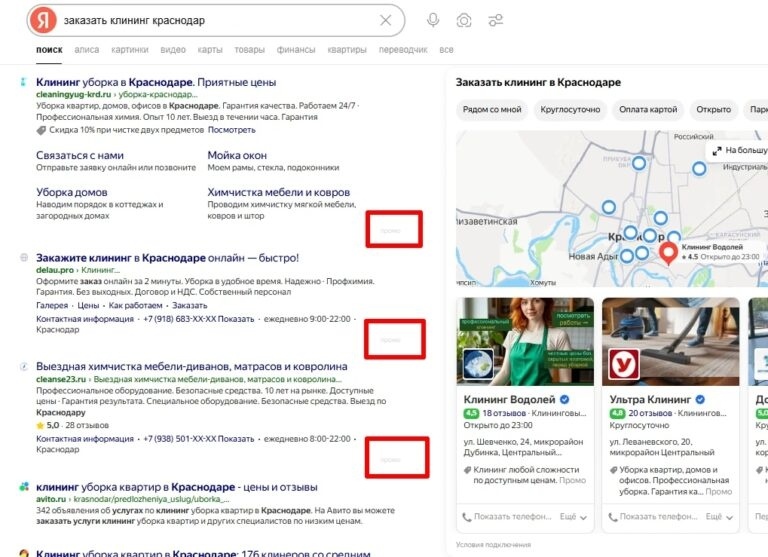Open 'Химчистка мебели и ковров' sitelink

(279, 192)
